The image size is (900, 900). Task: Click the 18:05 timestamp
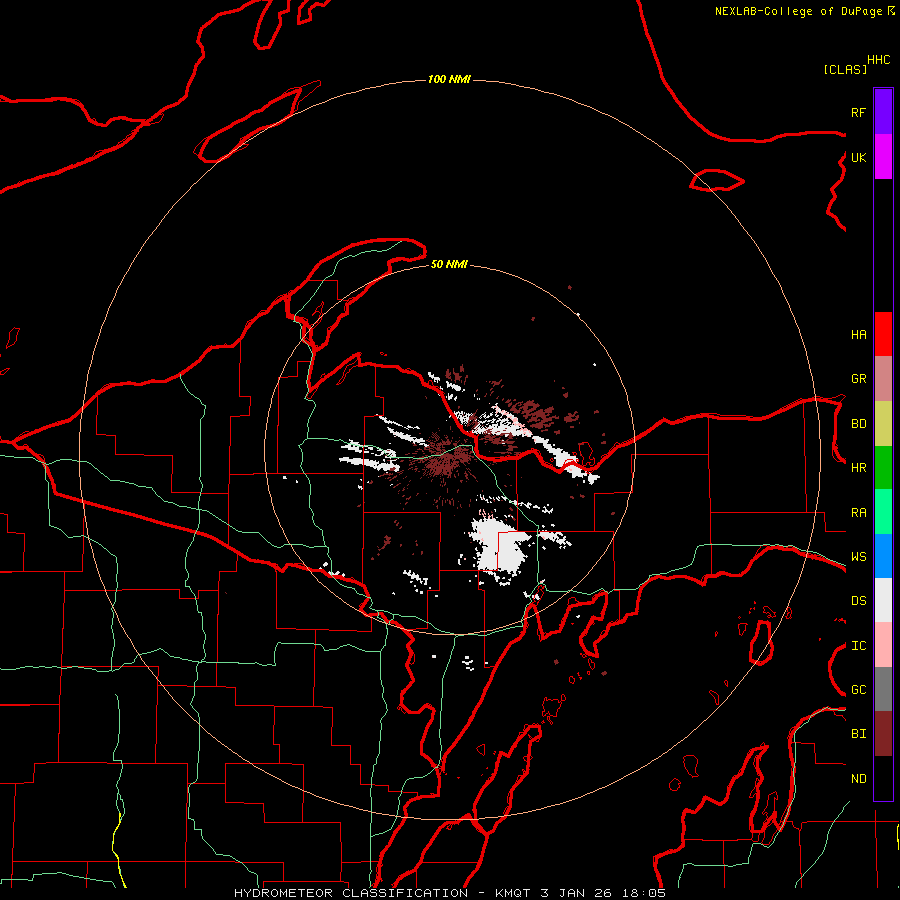click(x=644, y=893)
